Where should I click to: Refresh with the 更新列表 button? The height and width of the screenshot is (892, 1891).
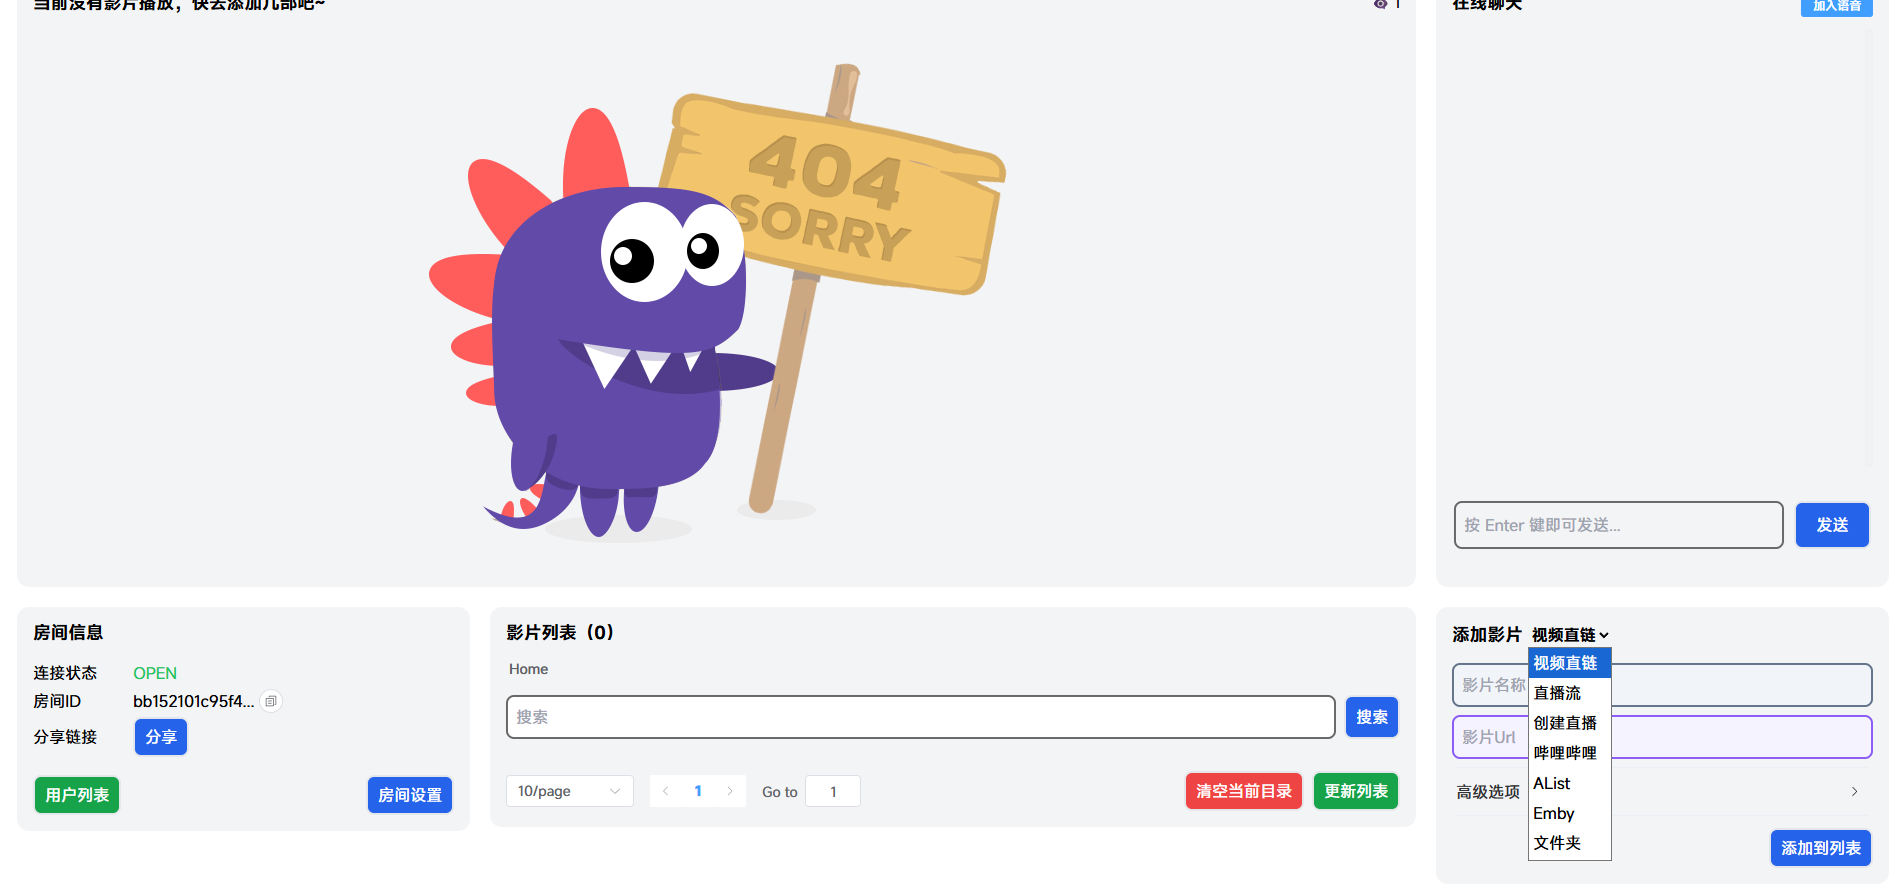1355,791
